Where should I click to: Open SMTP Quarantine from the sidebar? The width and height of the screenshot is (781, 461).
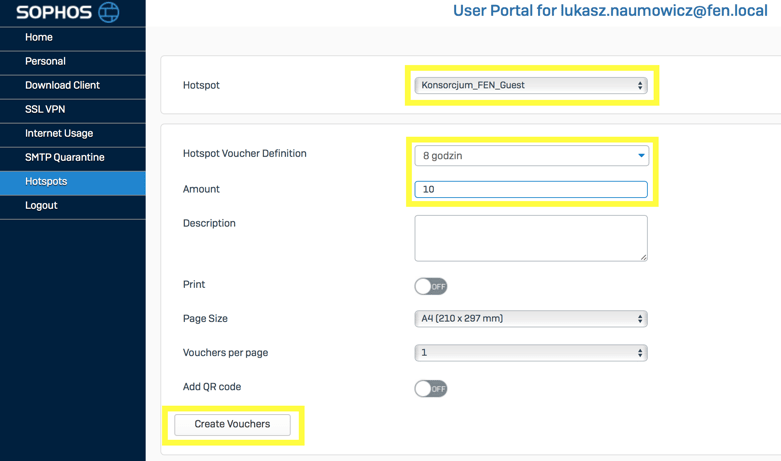[x=64, y=157]
